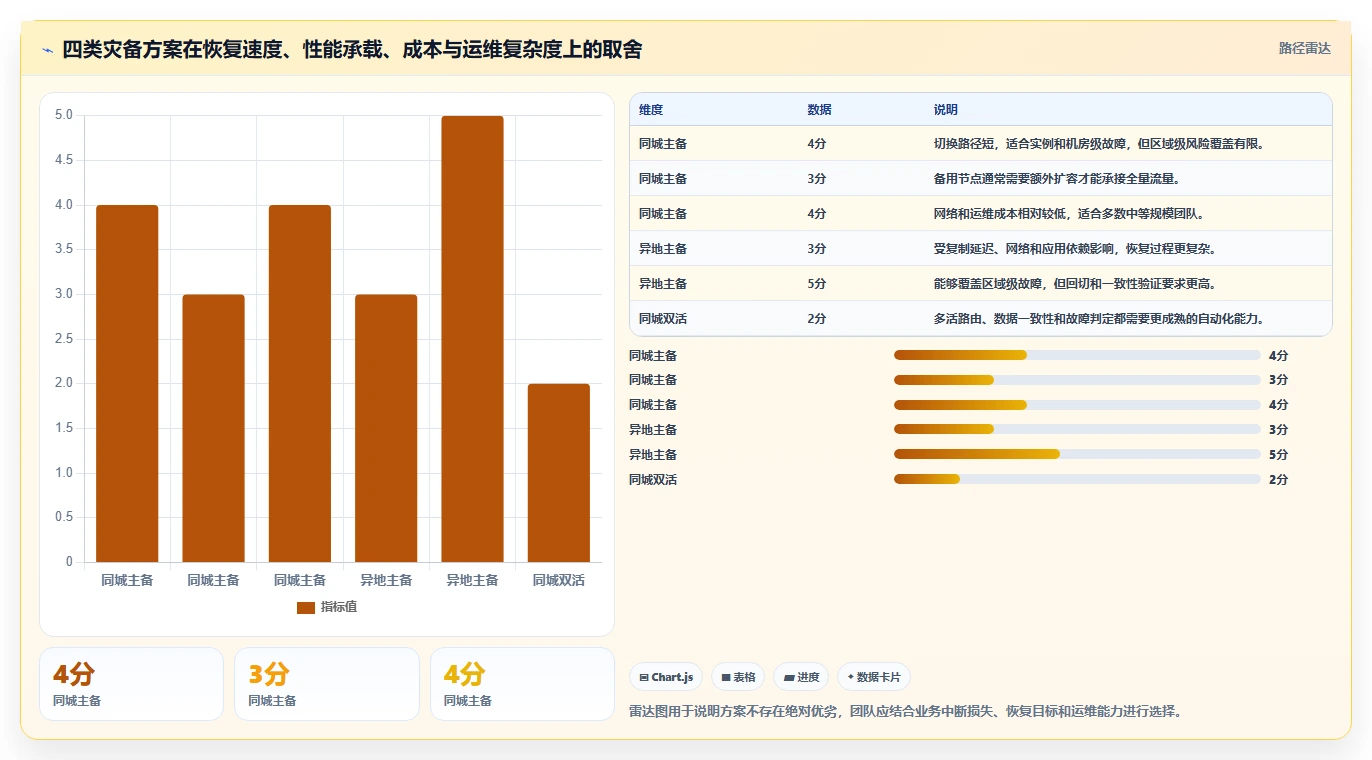The image size is (1372, 760).
Task: Click the 说明 column header
Action: (x=946, y=110)
